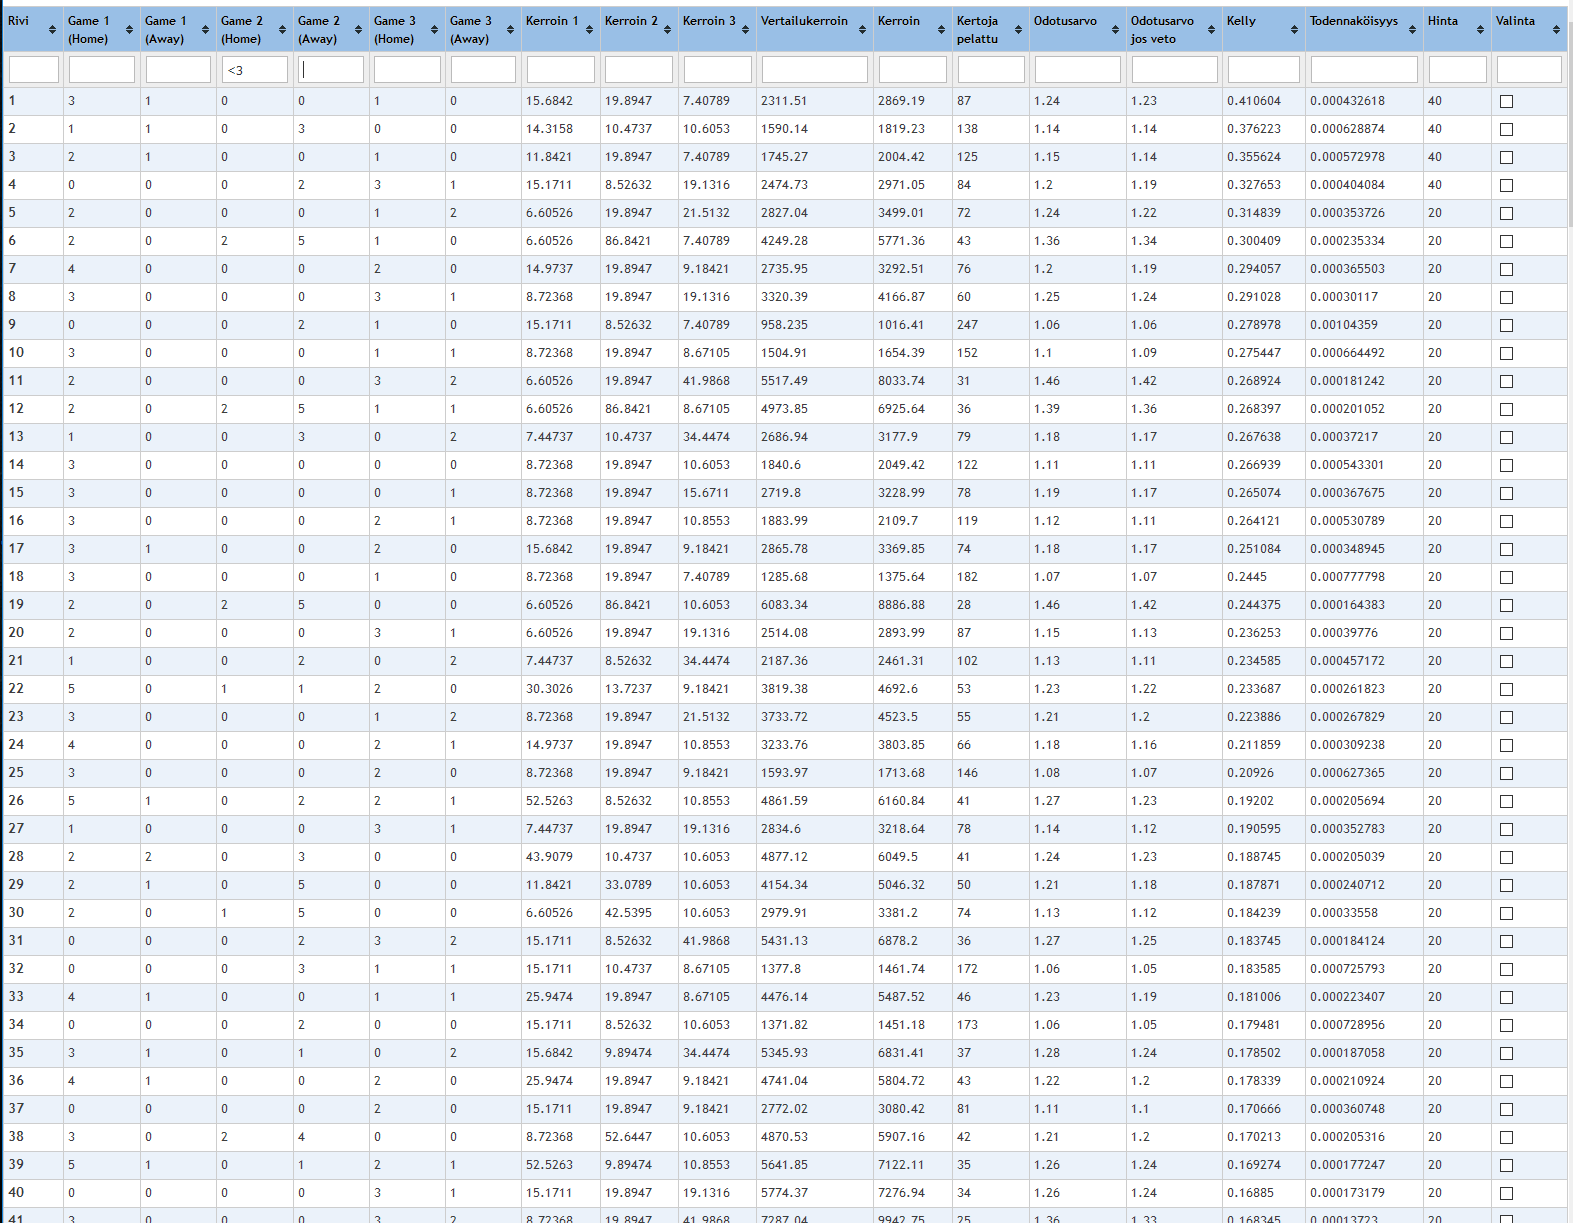Click sort arrows for Kertoja pelattu
Screen dimensions: 1573x1223
click(x=1018, y=30)
